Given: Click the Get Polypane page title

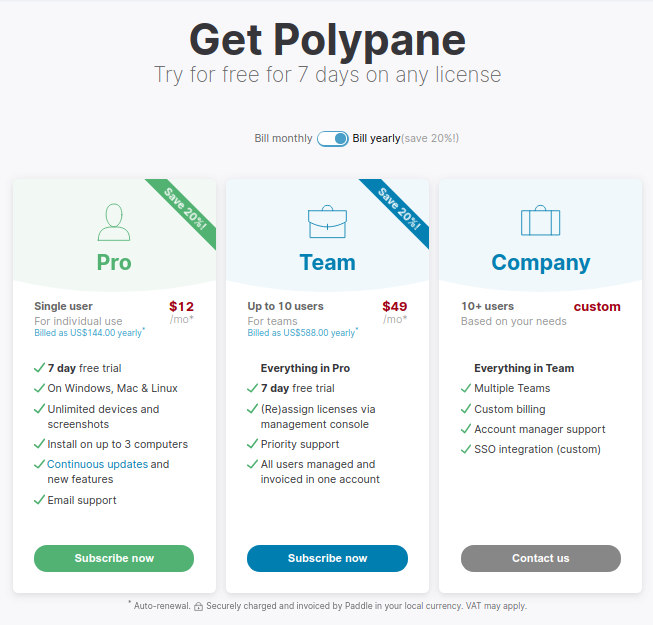Looking at the screenshot, I should point(327,40).
